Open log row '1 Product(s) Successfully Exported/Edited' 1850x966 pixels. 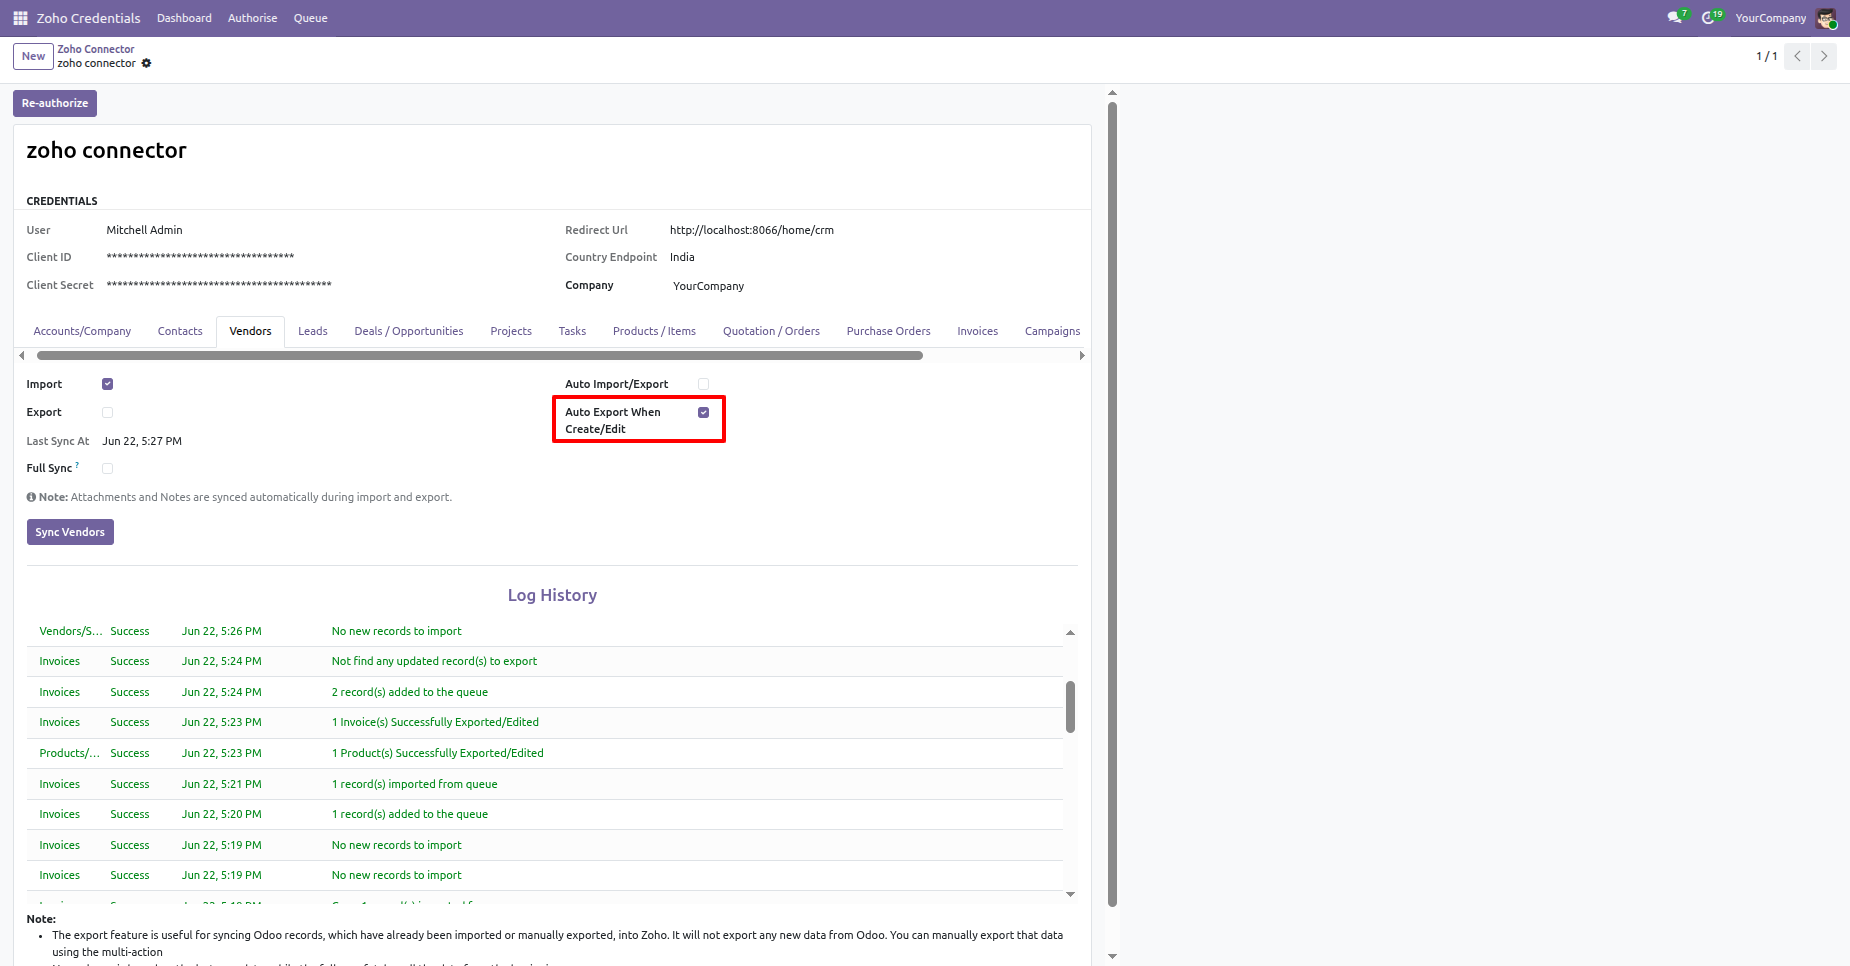(x=545, y=753)
